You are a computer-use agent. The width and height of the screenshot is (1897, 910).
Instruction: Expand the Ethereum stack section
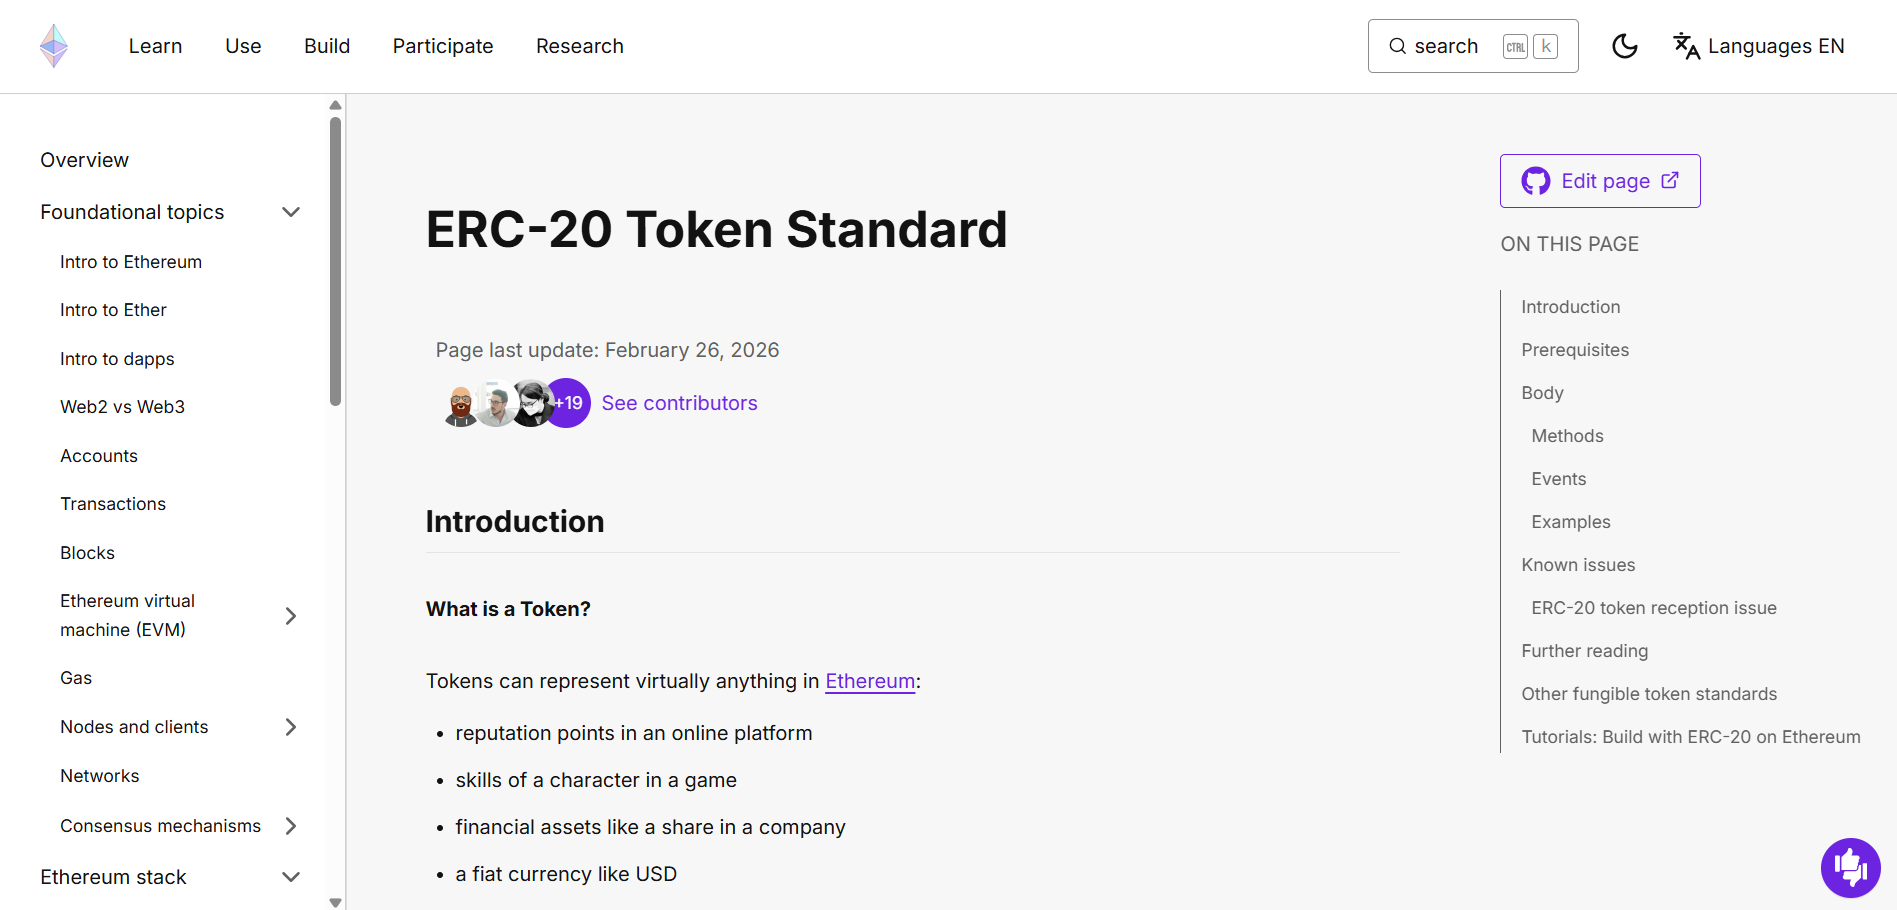coord(290,877)
